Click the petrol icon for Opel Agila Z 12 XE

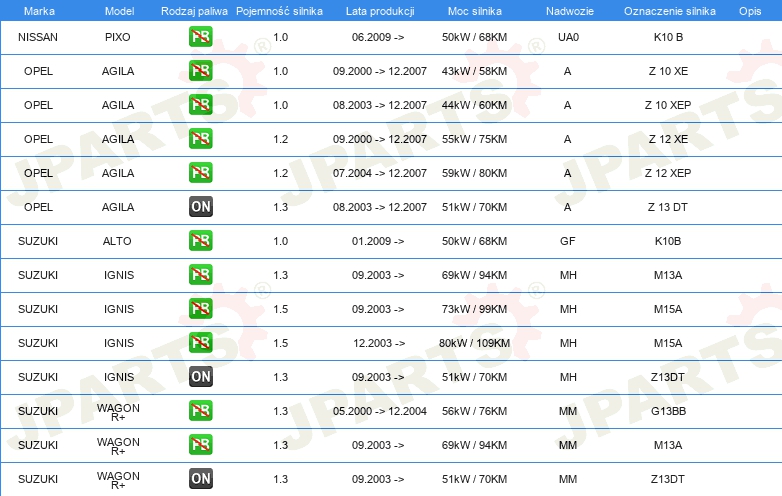(x=200, y=139)
